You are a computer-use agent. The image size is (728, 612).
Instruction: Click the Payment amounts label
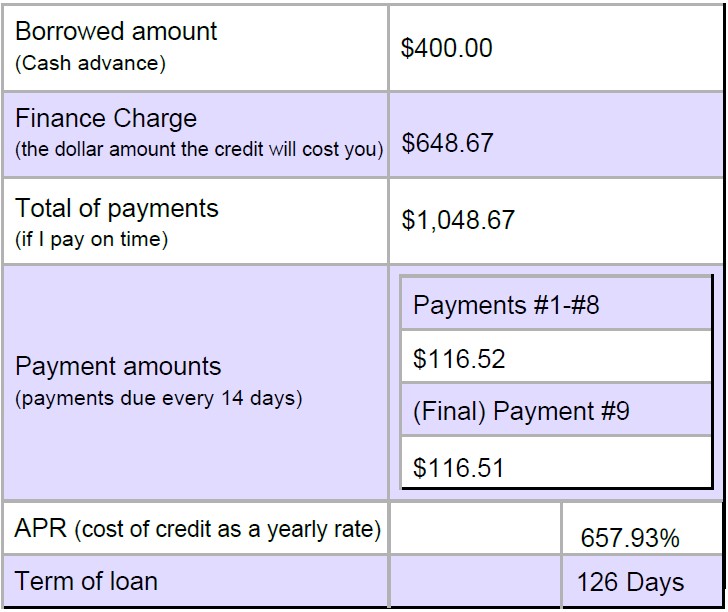point(118,366)
